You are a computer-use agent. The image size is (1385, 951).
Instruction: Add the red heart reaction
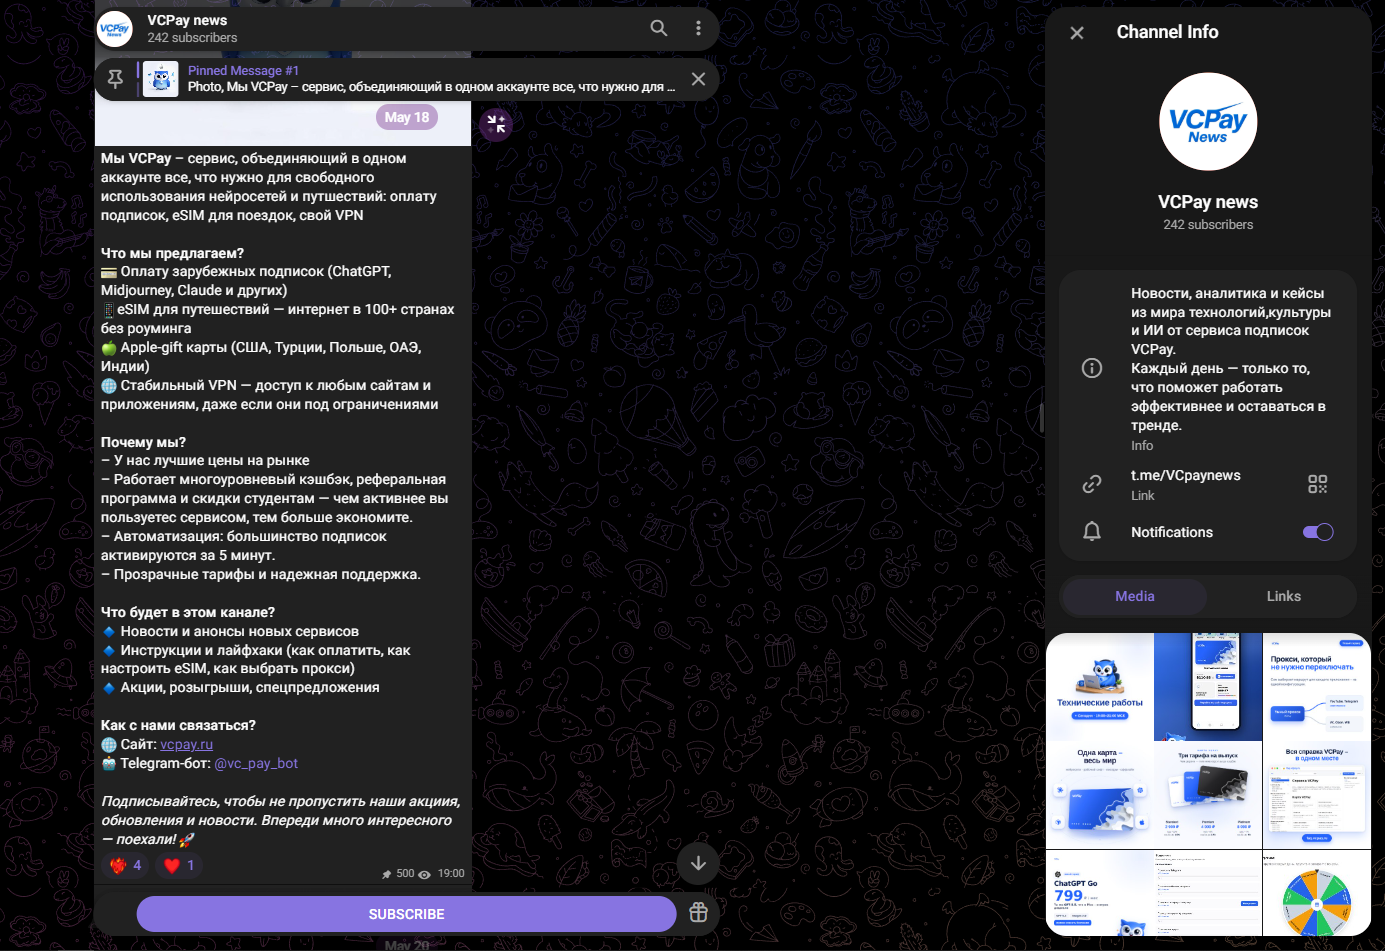tap(179, 865)
